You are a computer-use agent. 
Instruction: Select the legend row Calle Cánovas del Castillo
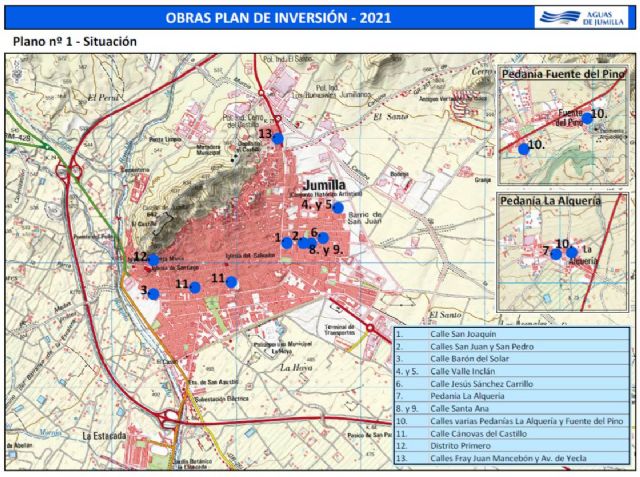[x=512, y=433]
